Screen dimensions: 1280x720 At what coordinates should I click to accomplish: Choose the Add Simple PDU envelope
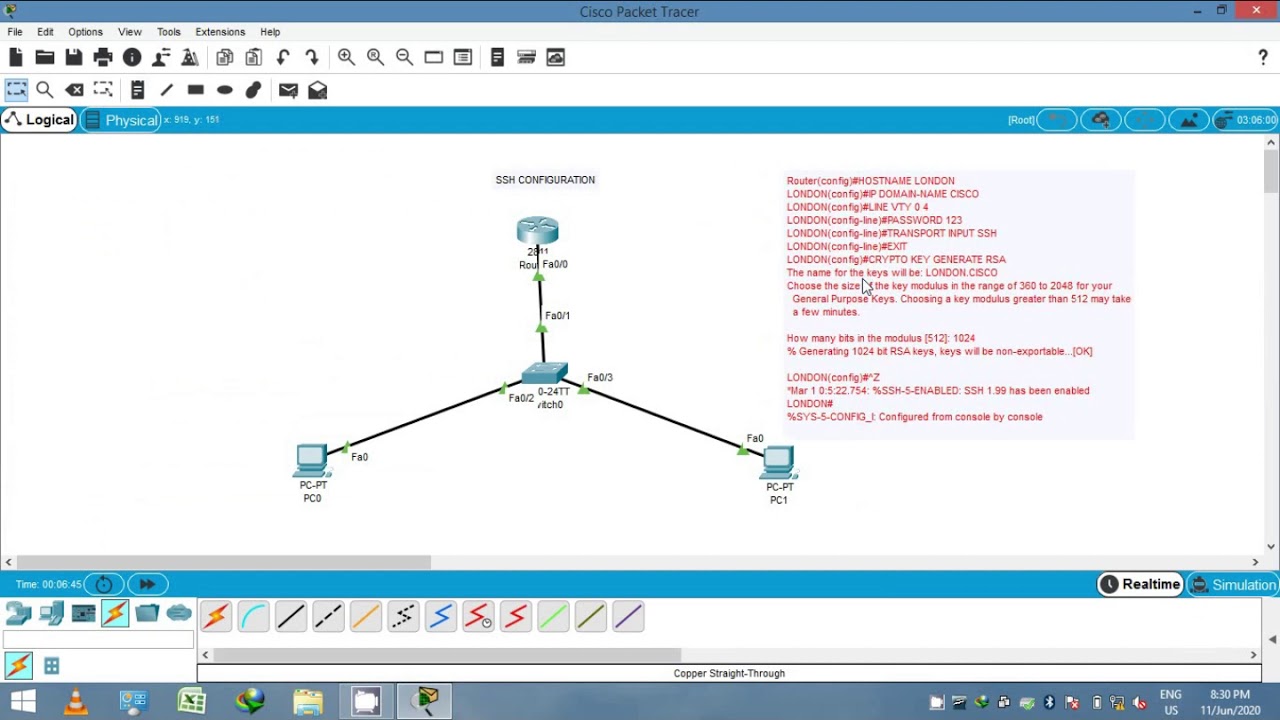[x=288, y=90]
